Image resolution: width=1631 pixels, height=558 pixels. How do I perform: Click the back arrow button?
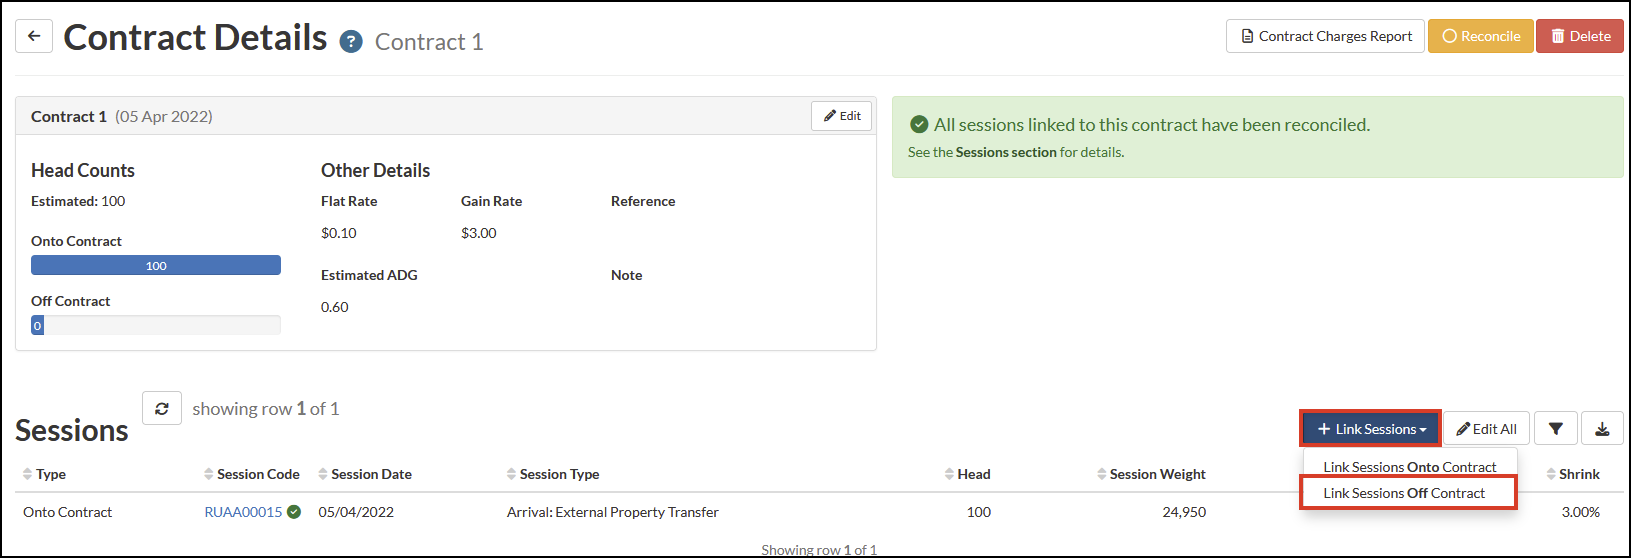pos(34,36)
